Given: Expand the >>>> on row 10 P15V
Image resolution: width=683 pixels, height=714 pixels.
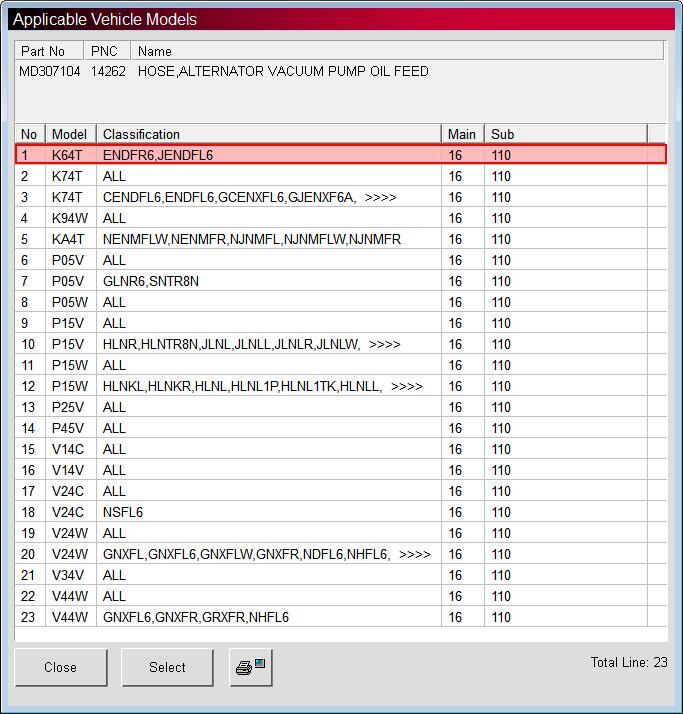Looking at the screenshot, I should click(385, 345).
